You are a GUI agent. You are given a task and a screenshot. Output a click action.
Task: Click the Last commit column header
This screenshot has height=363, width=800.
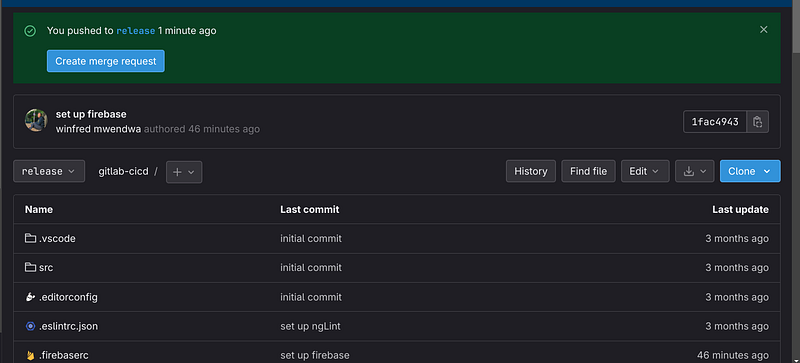pyautogui.click(x=310, y=209)
